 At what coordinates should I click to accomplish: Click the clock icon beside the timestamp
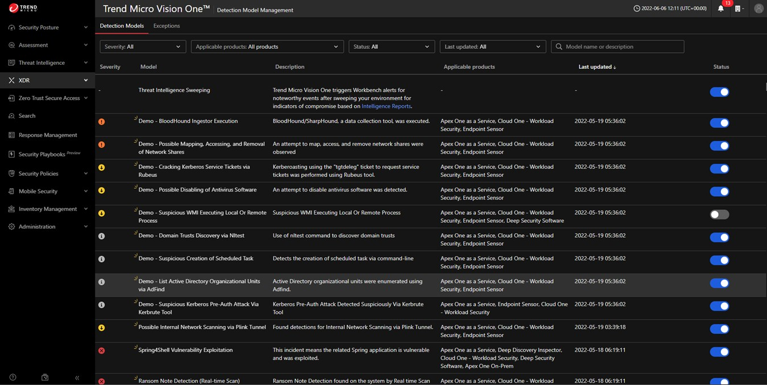point(636,8)
